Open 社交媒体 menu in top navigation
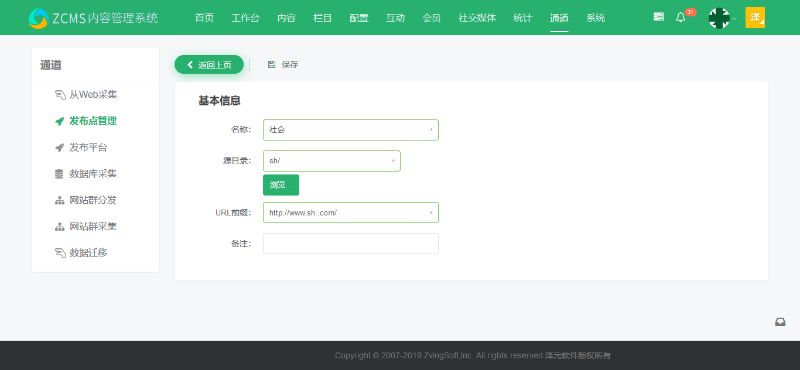This screenshot has height=370, width=800. click(x=477, y=18)
